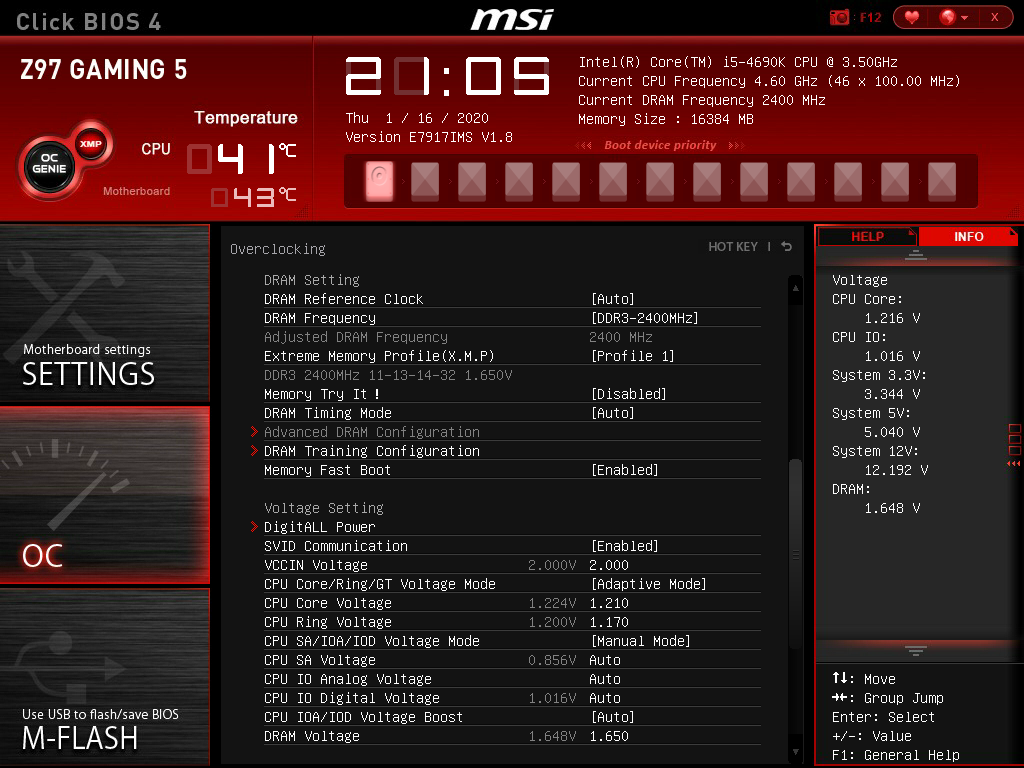Click the bottom grip handle of the info panel
1024x768 pixels.
916,650
